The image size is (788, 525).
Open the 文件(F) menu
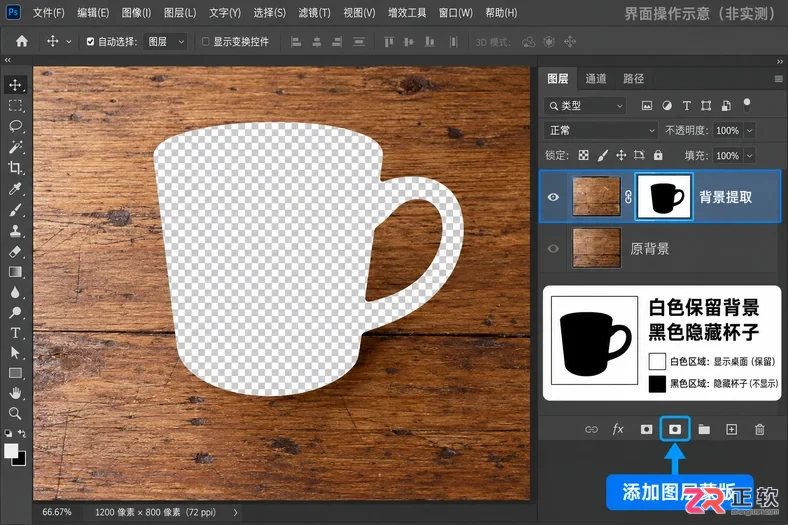(48, 13)
